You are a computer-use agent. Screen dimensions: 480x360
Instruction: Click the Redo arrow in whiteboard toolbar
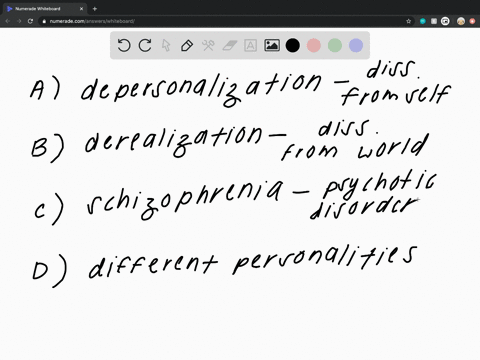click(x=145, y=45)
